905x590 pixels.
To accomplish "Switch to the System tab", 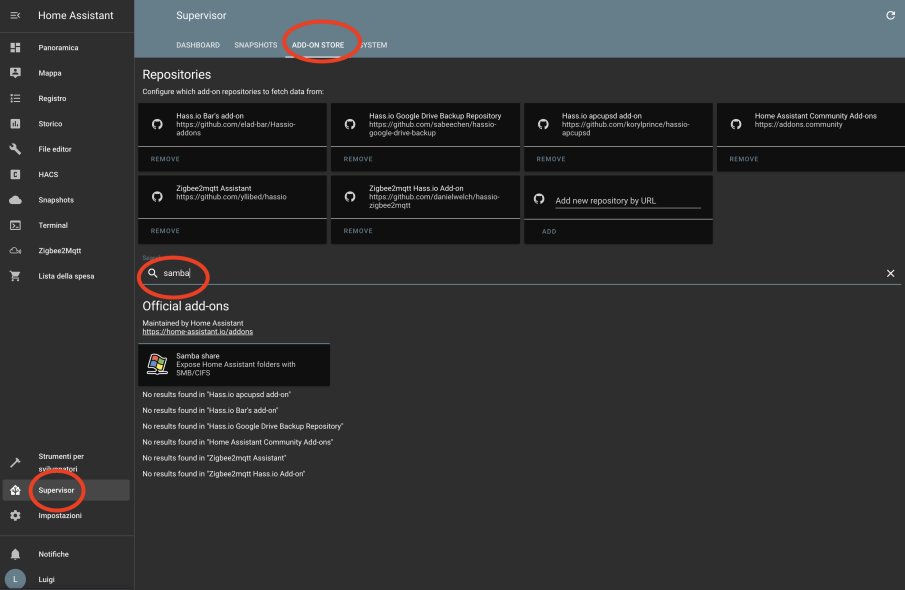I will click(x=373, y=45).
